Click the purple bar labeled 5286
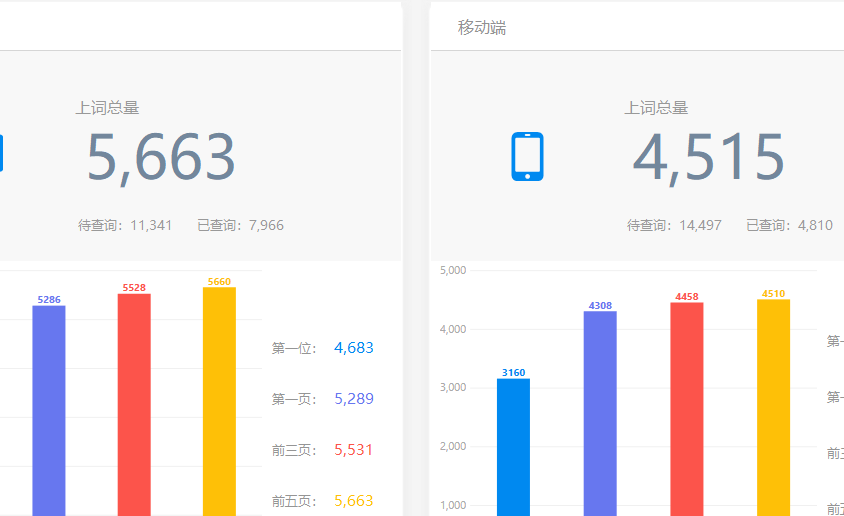This screenshot has width=844, height=516. coord(49,411)
